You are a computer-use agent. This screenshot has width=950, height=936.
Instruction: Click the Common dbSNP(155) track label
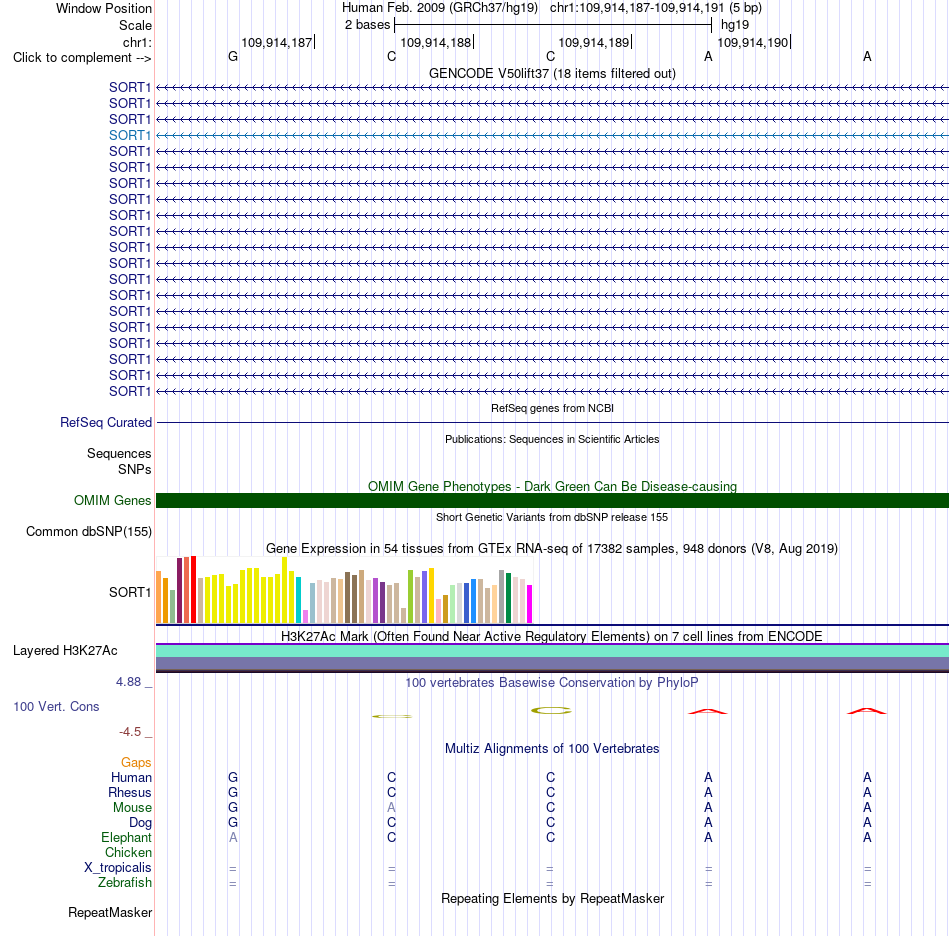89,531
